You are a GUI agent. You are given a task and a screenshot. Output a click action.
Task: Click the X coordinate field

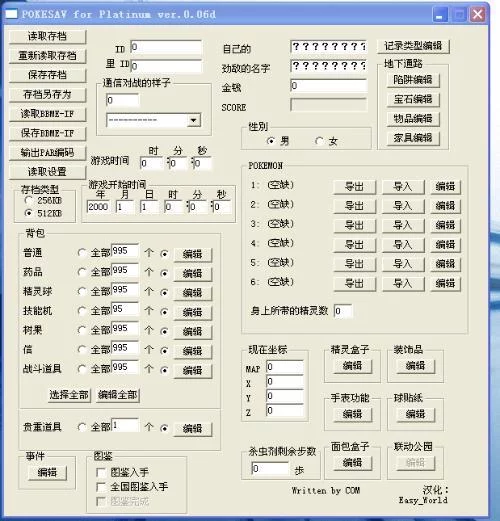(x=285, y=382)
